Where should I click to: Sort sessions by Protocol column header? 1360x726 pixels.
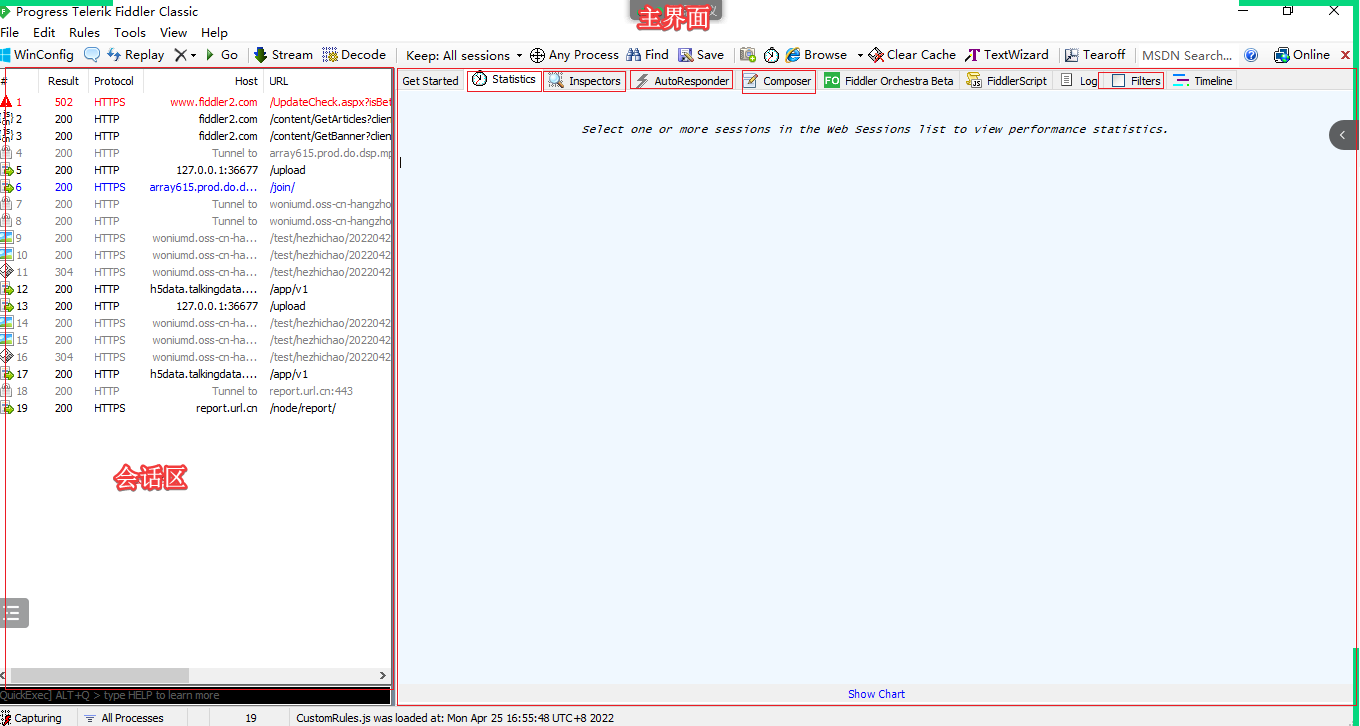click(x=114, y=81)
